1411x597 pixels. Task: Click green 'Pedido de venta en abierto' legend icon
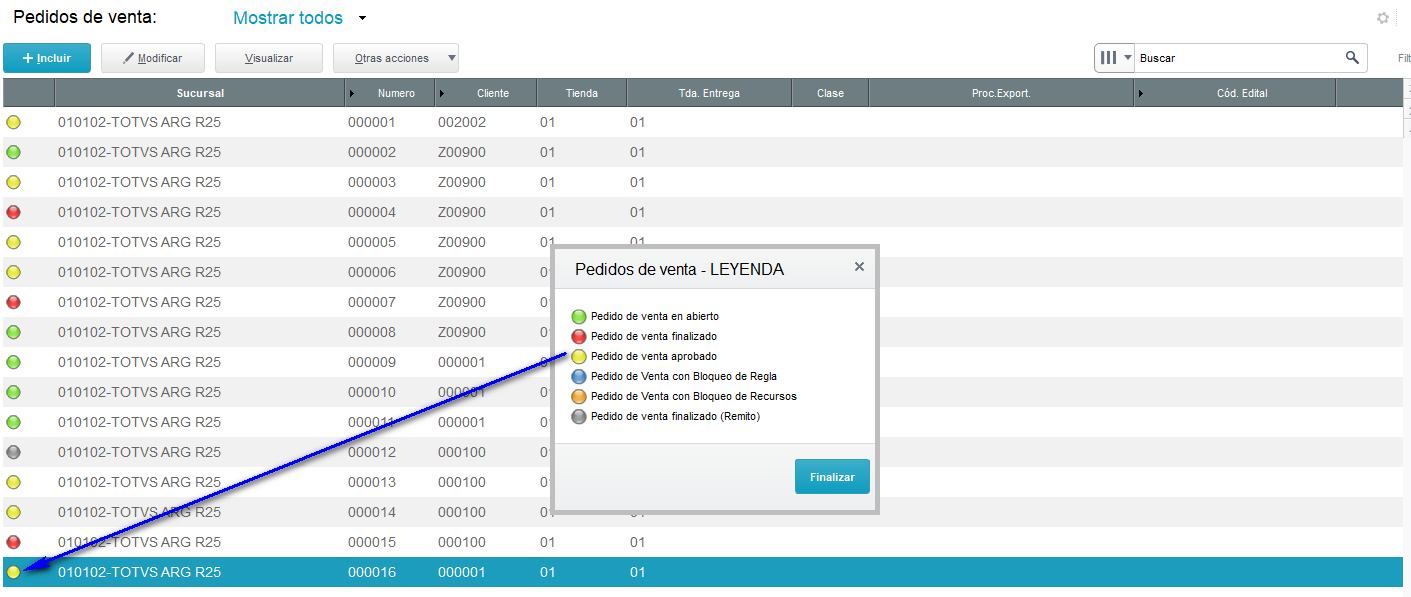[x=579, y=317]
